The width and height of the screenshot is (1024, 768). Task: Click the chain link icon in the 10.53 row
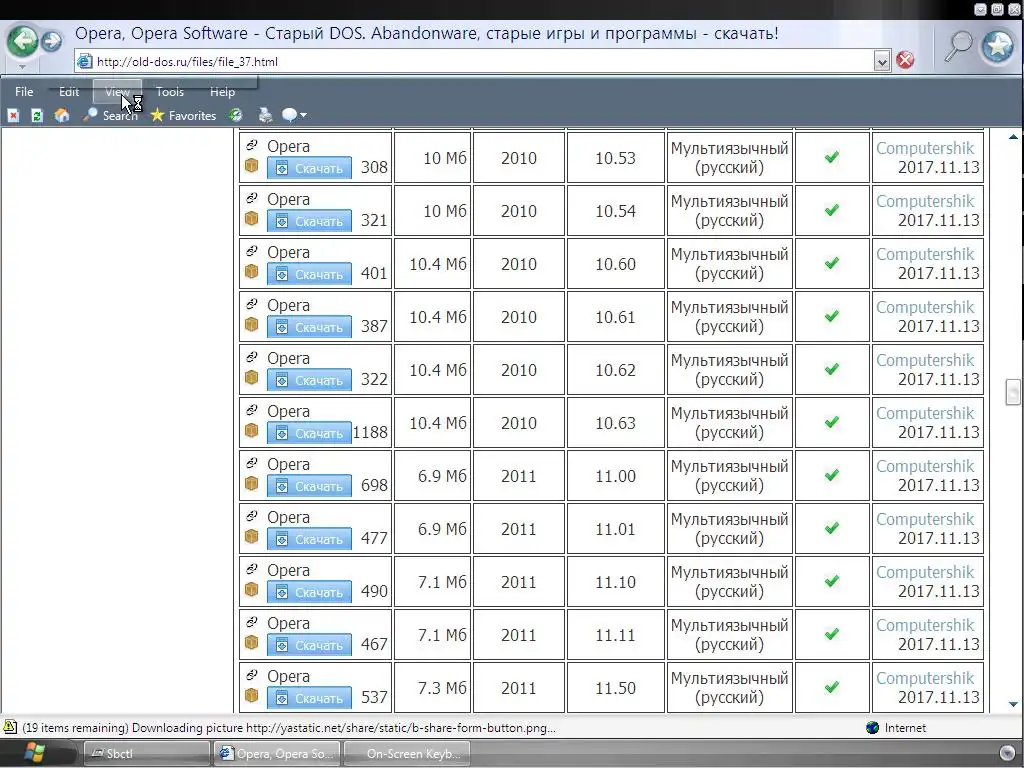coord(251,145)
